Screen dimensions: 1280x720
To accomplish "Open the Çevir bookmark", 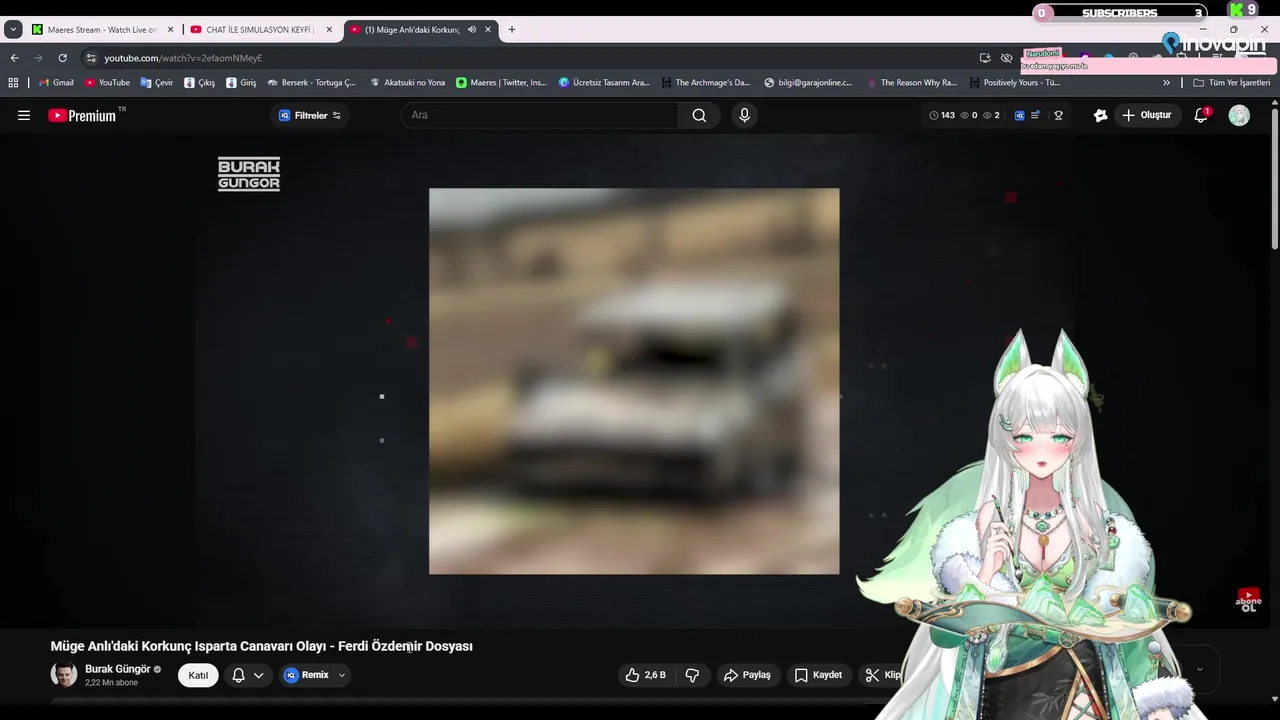I will [x=157, y=83].
